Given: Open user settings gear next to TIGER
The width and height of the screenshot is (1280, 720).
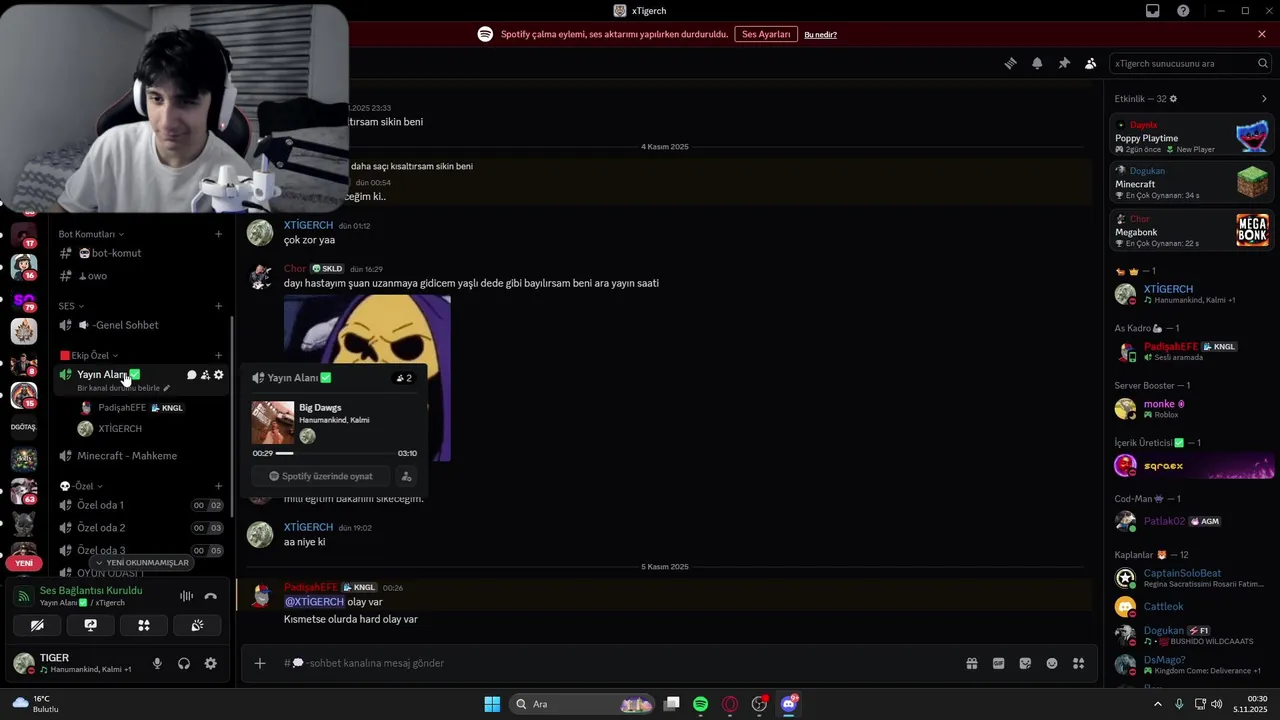Looking at the screenshot, I should click(211, 663).
